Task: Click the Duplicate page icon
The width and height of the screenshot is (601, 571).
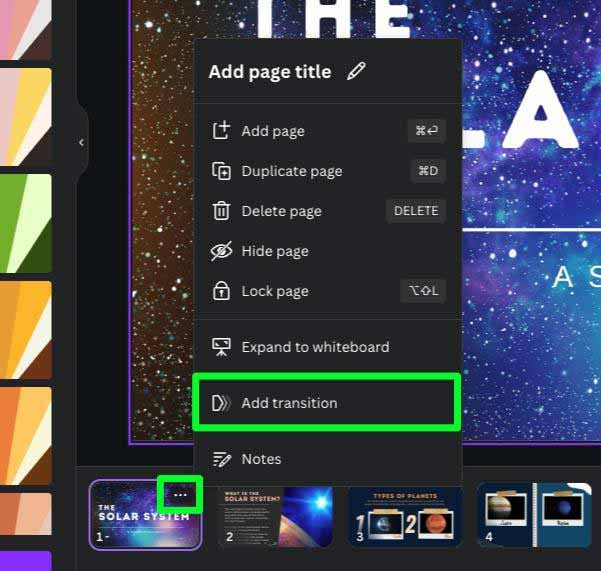Action: [222, 171]
